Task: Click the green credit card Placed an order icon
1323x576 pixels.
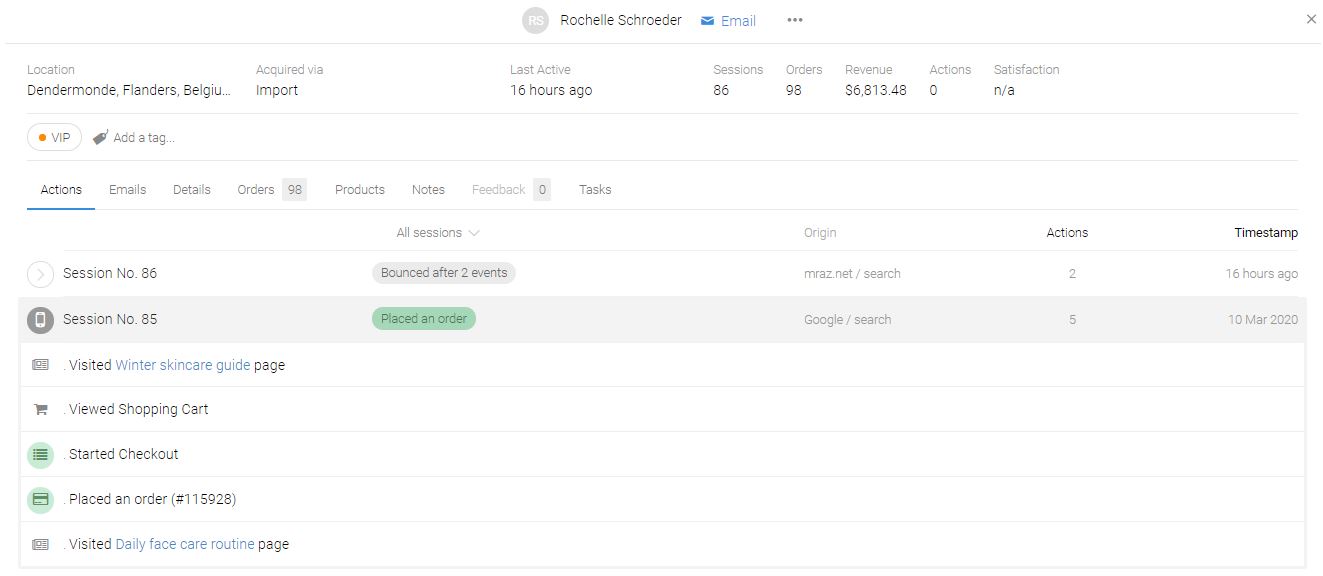Action: point(40,499)
